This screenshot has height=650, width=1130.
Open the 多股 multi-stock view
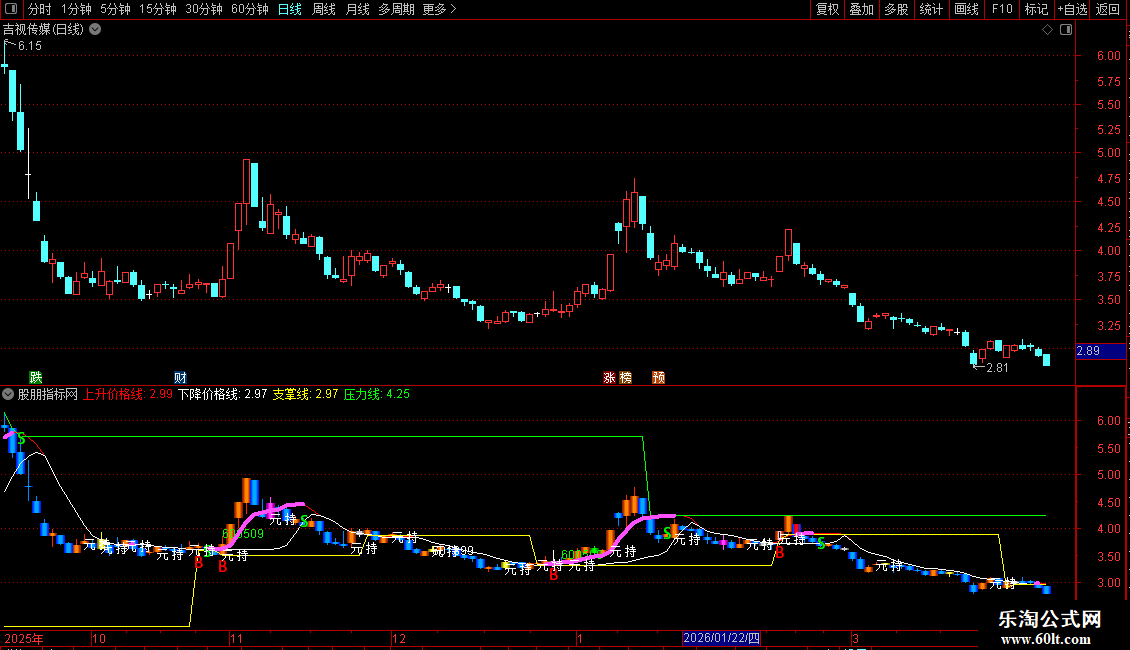pyautogui.click(x=896, y=9)
